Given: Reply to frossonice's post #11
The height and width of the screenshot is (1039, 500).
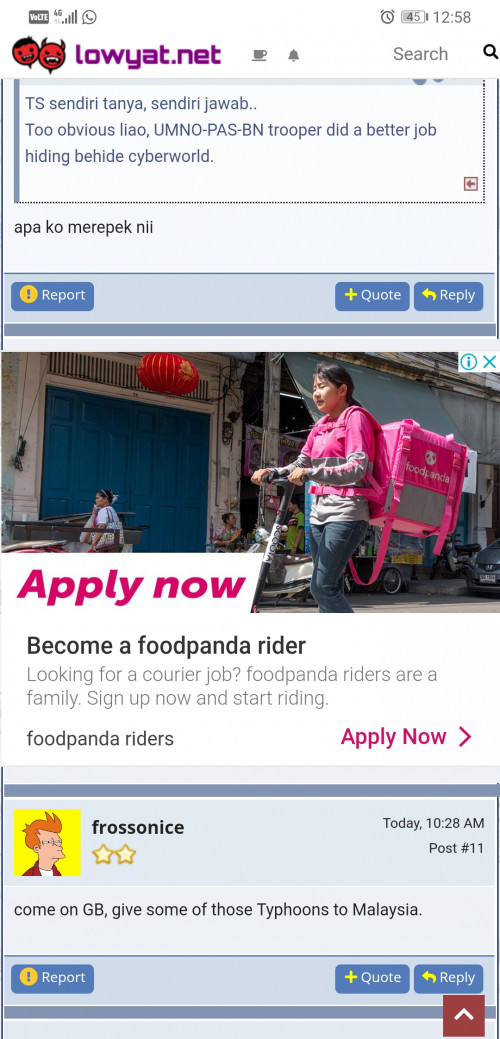Looking at the screenshot, I should click(x=448, y=979).
